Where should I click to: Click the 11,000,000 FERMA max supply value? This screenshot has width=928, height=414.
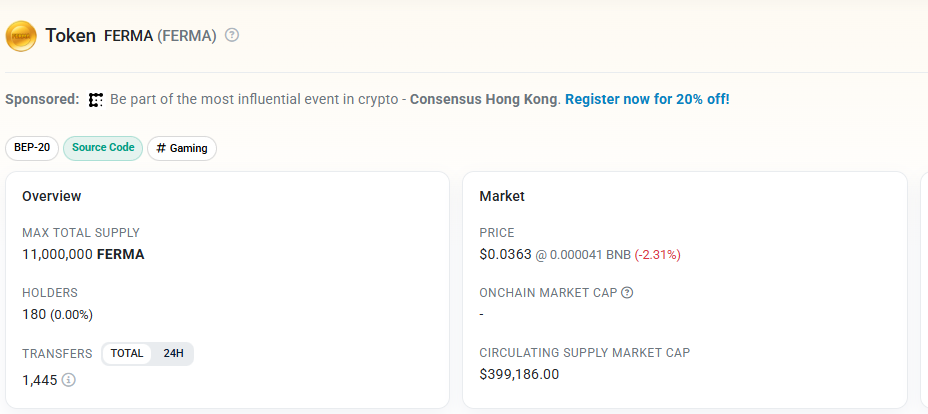[83, 254]
